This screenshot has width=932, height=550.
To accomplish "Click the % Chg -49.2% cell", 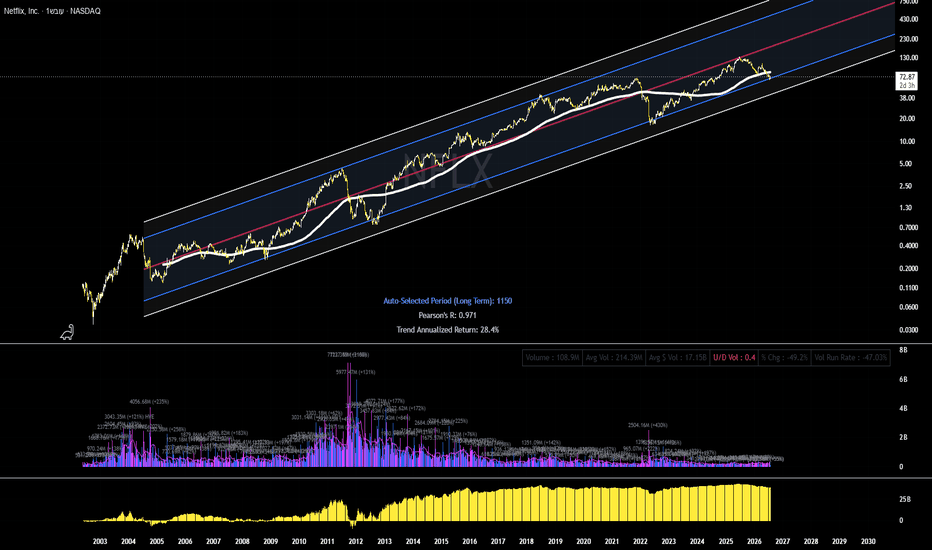I will 785,357.
